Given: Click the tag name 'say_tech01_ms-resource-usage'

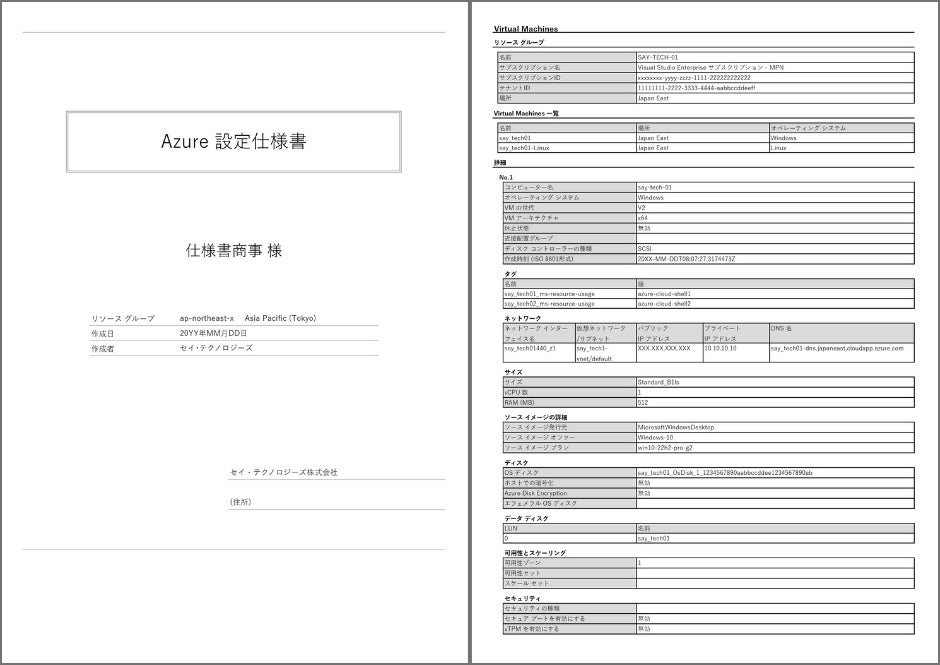Looking at the screenshot, I should coord(549,294).
